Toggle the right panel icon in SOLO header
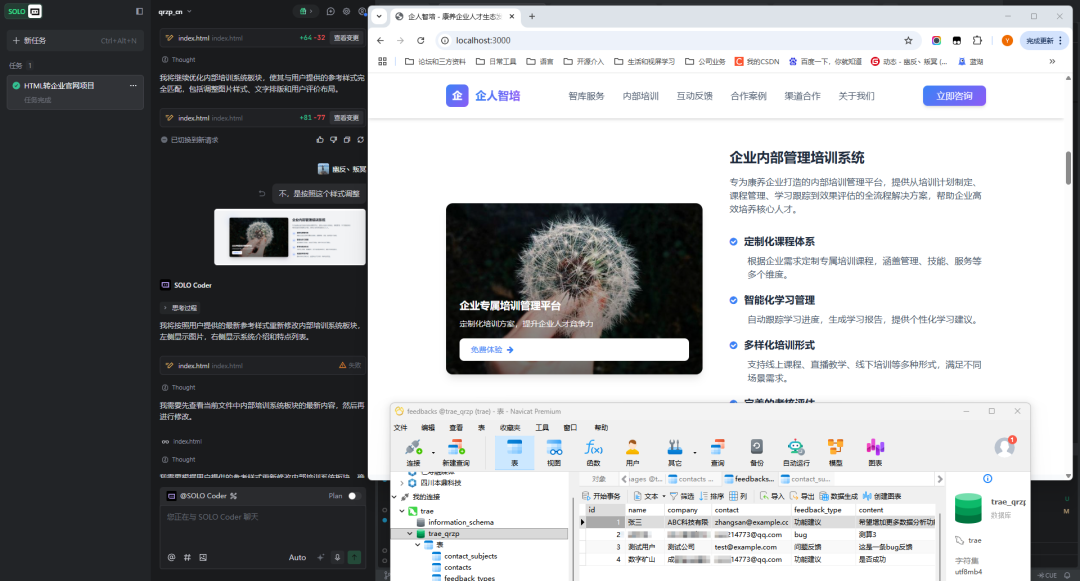1080x581 pixels. click(137, 11)
